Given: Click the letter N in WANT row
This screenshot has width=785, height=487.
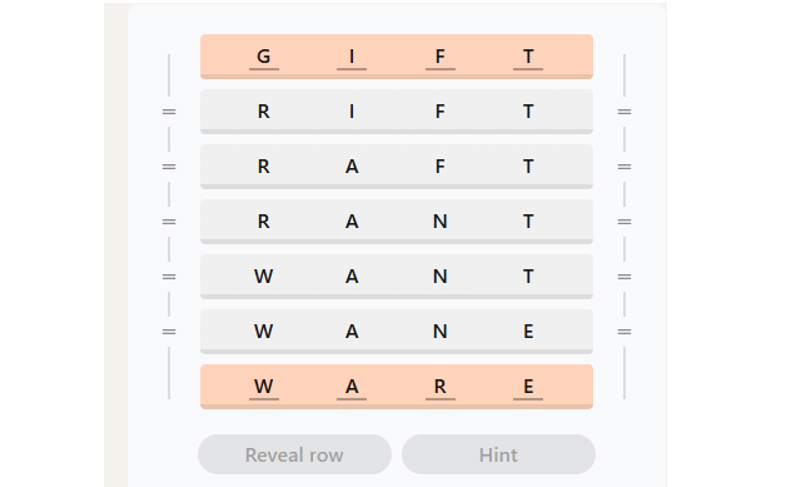Looking at the screenshot, I should coord(440,277).
